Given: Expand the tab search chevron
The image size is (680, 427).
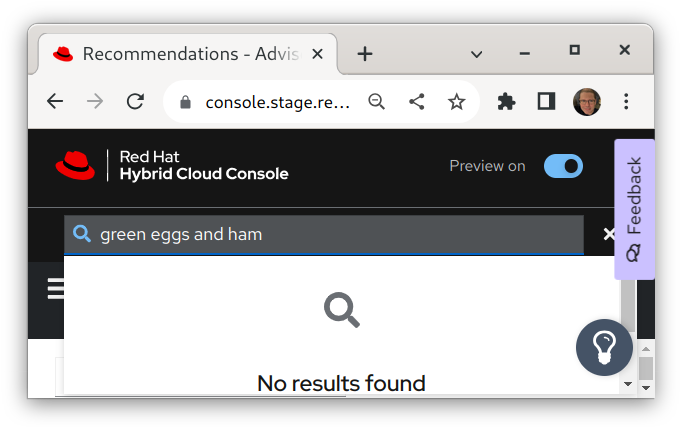Looking at the screenshot, I should 477,54.
